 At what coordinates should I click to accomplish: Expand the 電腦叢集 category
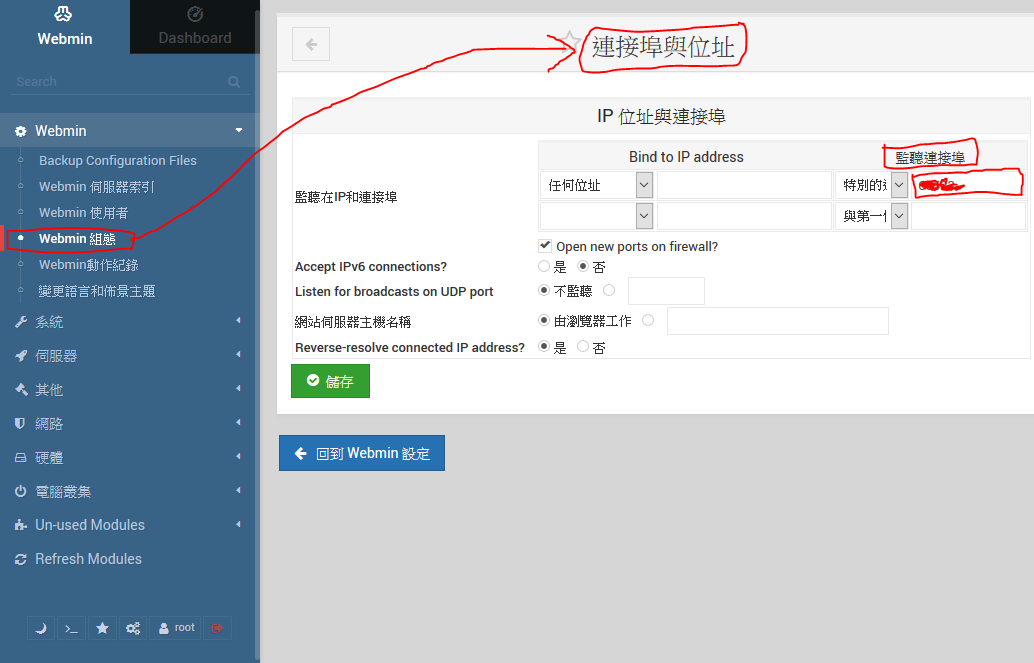click(130, 491)
